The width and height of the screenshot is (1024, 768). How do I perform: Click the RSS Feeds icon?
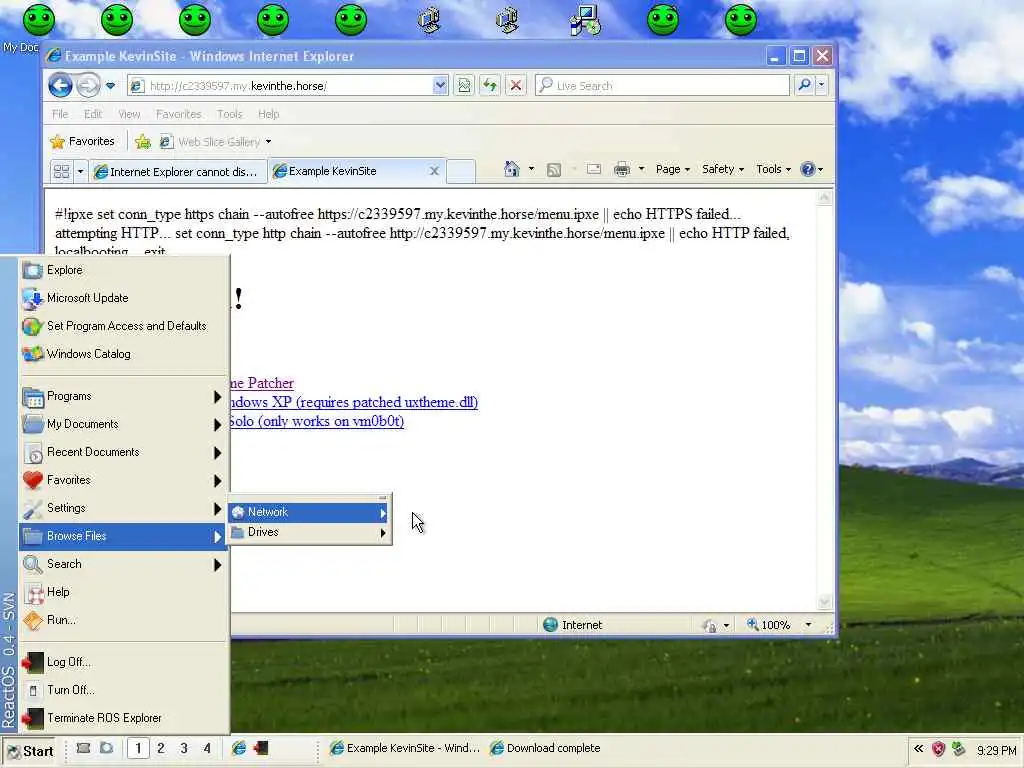554,170
